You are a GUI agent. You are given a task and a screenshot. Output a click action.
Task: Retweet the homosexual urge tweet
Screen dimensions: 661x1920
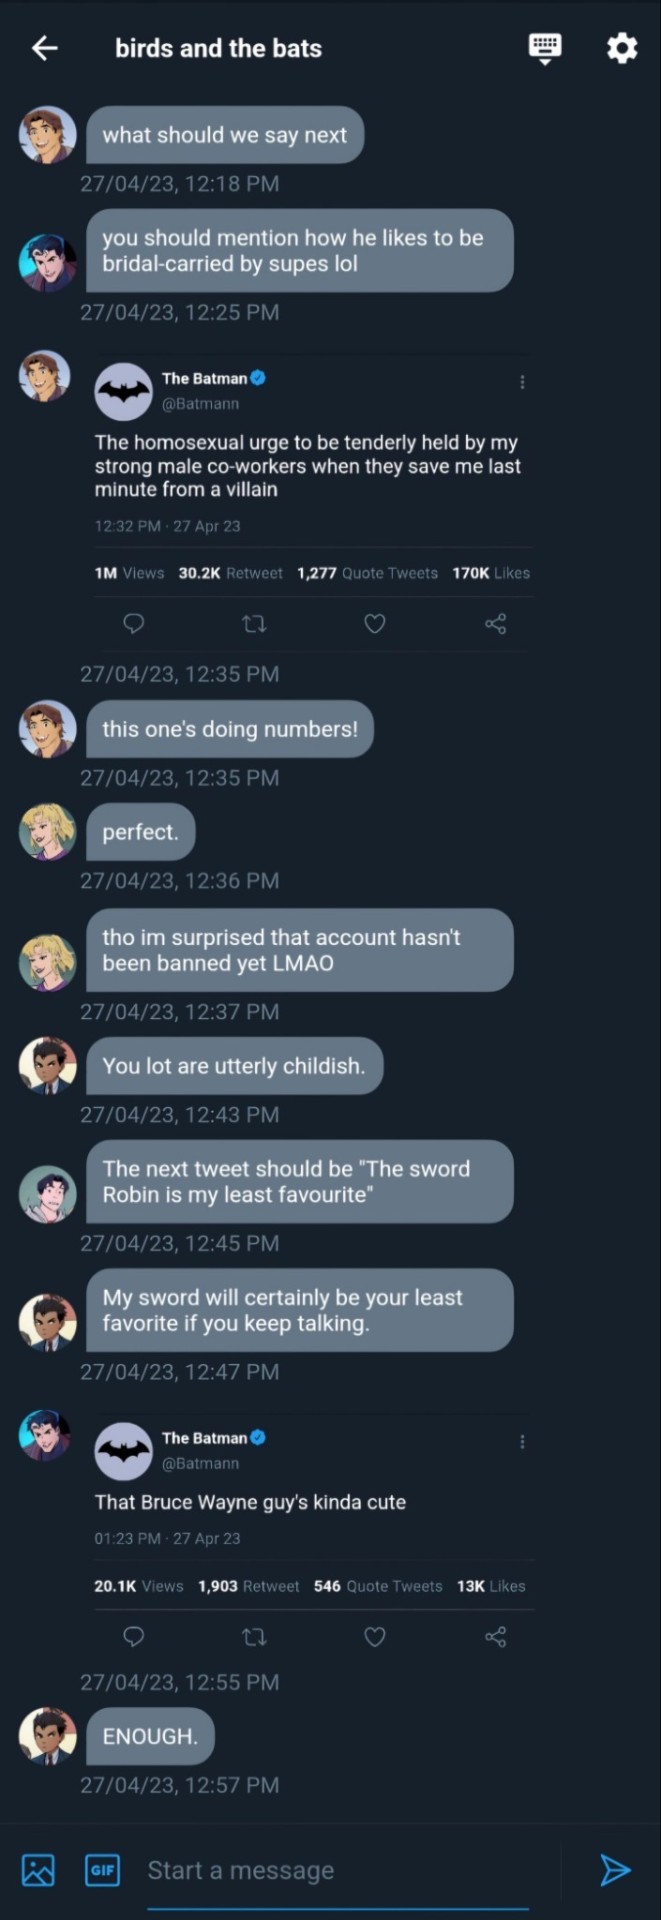(x=254, y=624)
